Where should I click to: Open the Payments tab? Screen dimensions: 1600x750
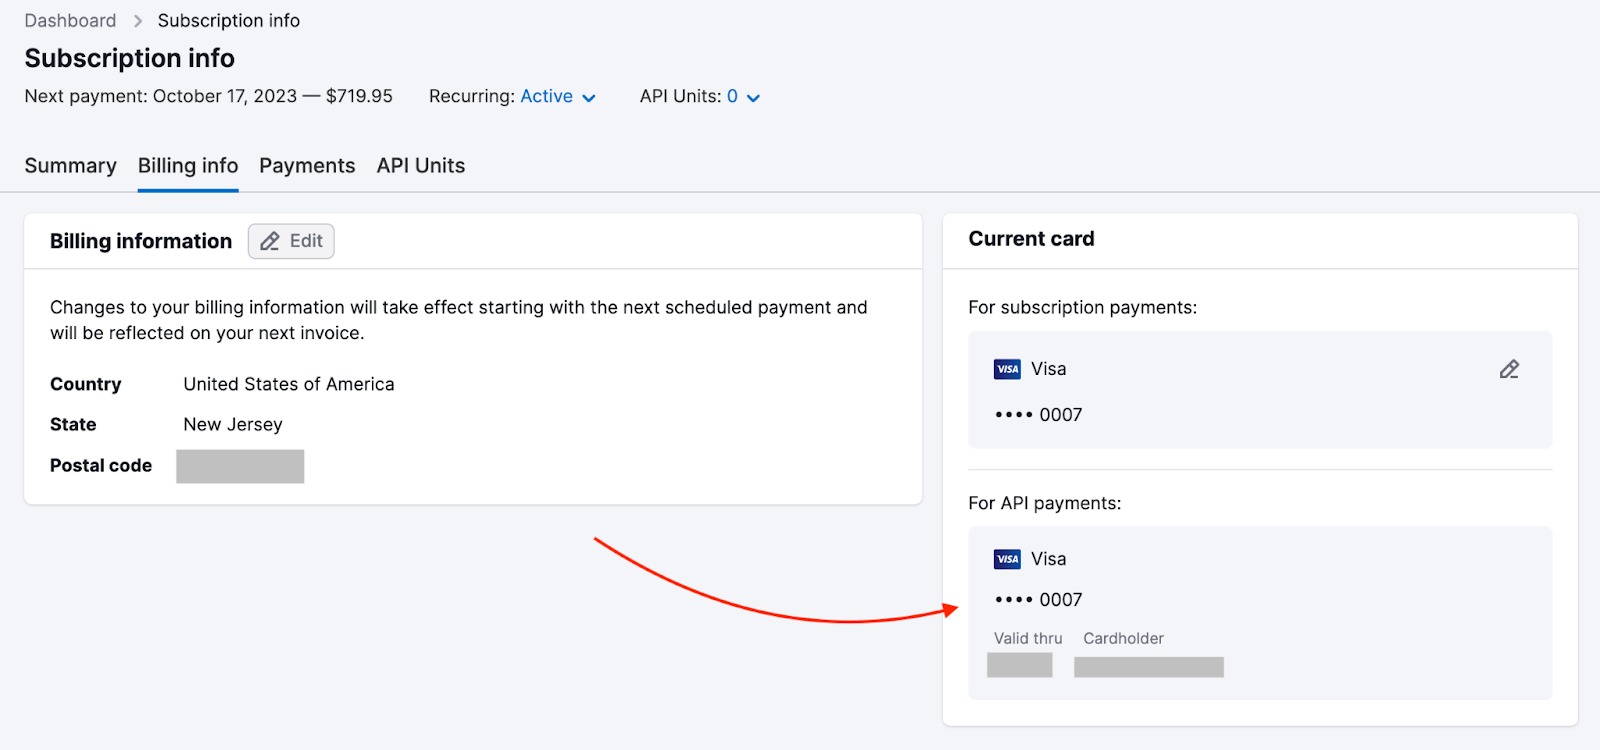pos(307,166)
